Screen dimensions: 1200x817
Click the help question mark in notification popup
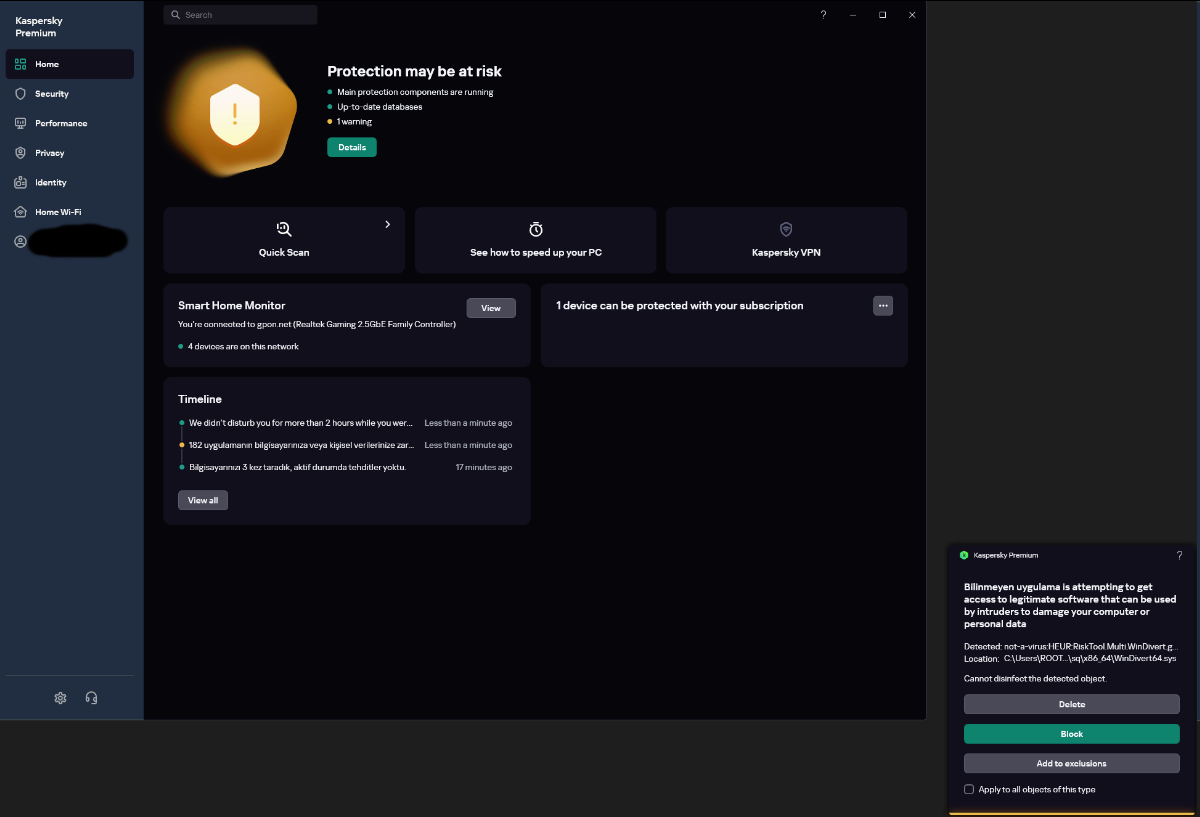point(1179,555)
